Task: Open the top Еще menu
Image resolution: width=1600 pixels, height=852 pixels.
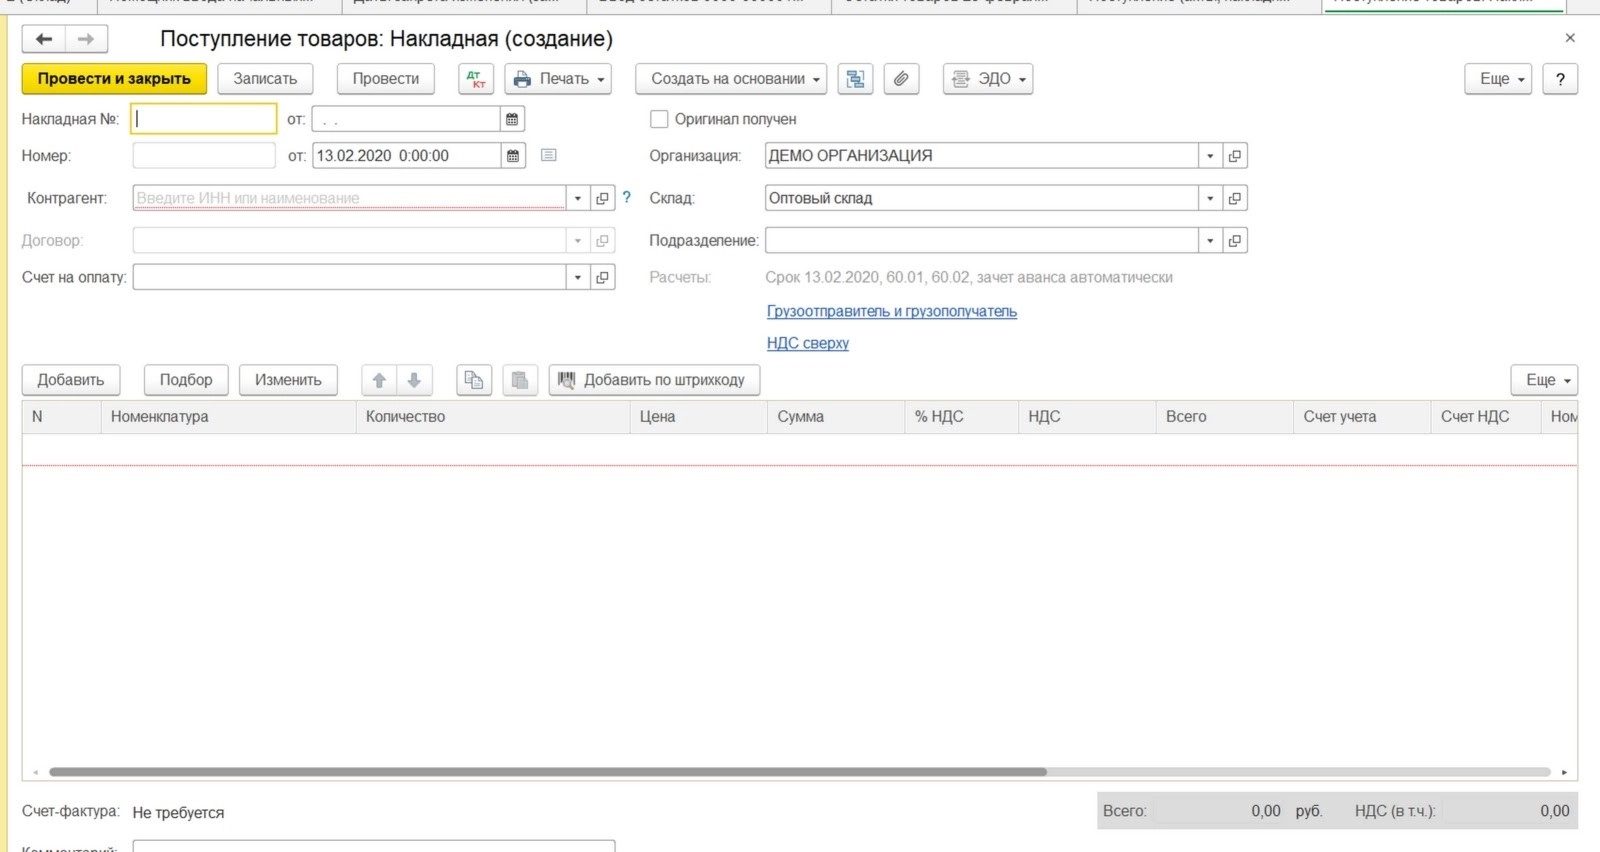Action: (1498, 79)
